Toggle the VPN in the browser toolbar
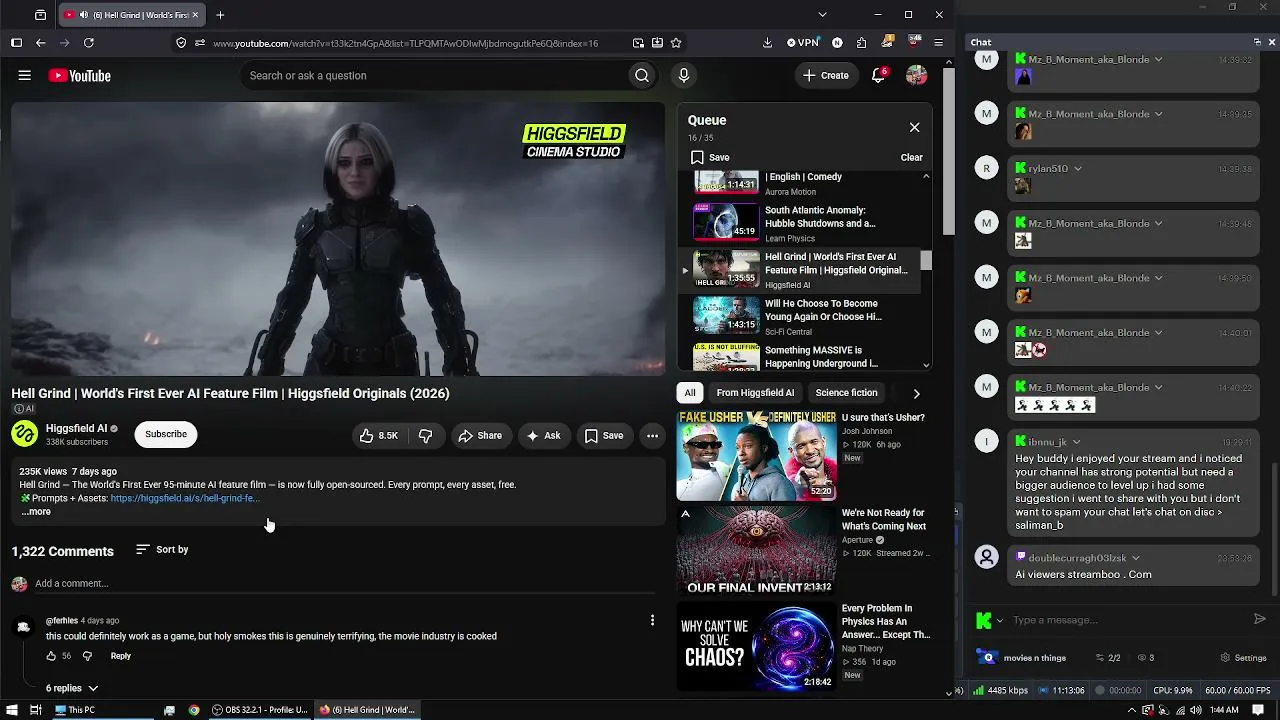Image resolution: width=1280 pixels, height=720 pixels. point(803,43)
